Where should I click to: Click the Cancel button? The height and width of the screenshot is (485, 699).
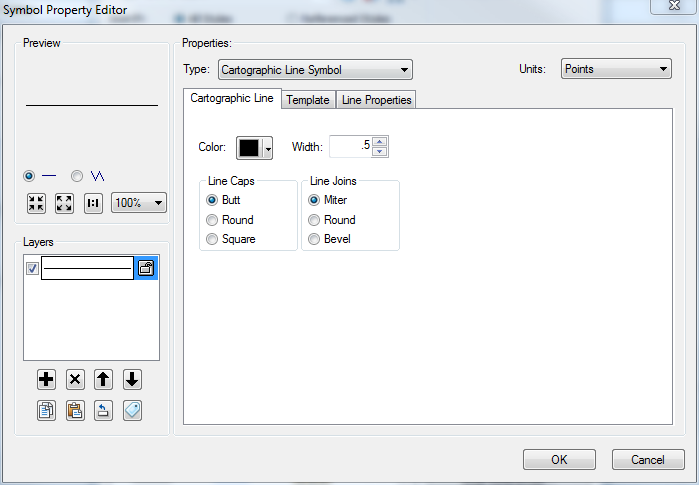(x=648, y=460)
